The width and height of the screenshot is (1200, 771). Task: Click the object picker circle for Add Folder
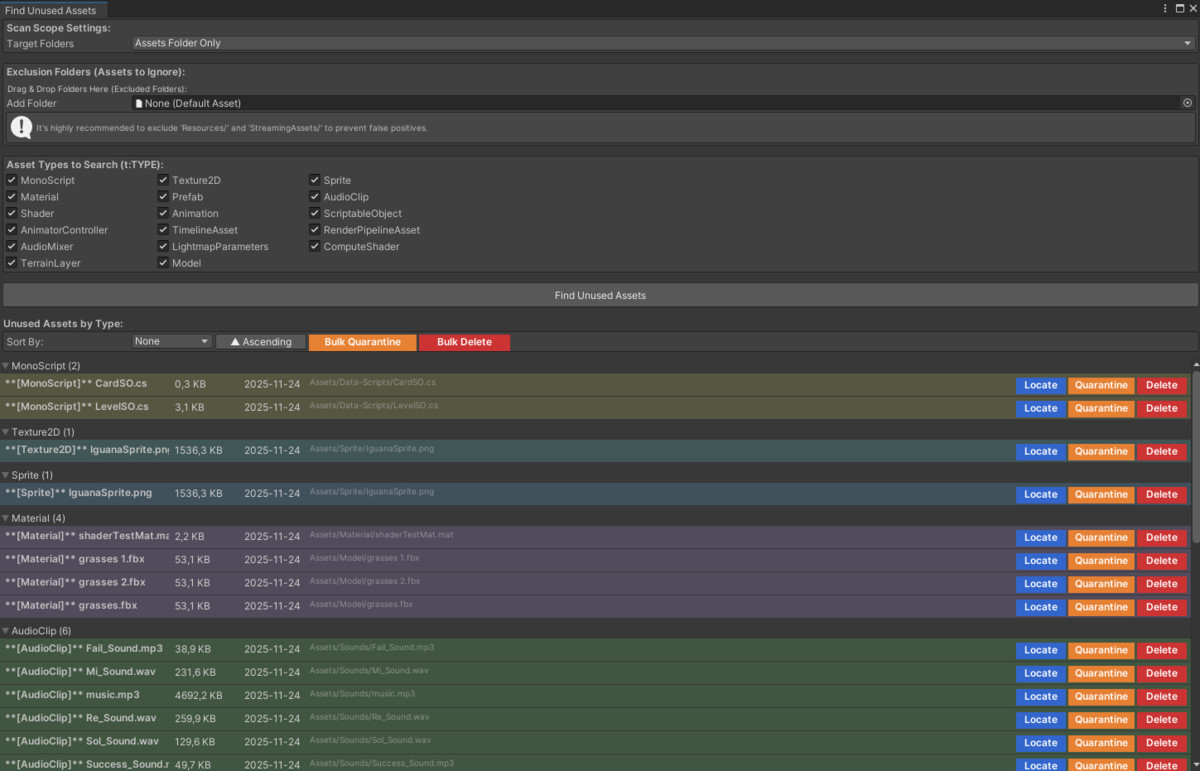point(1187,103)
